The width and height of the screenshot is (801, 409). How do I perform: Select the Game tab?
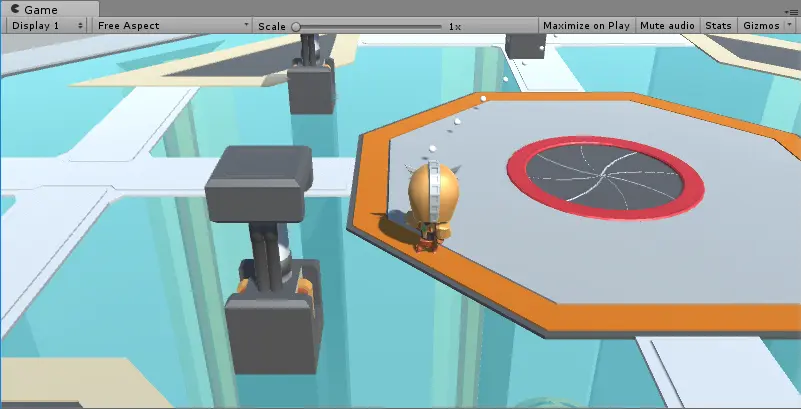pos(50,9)
